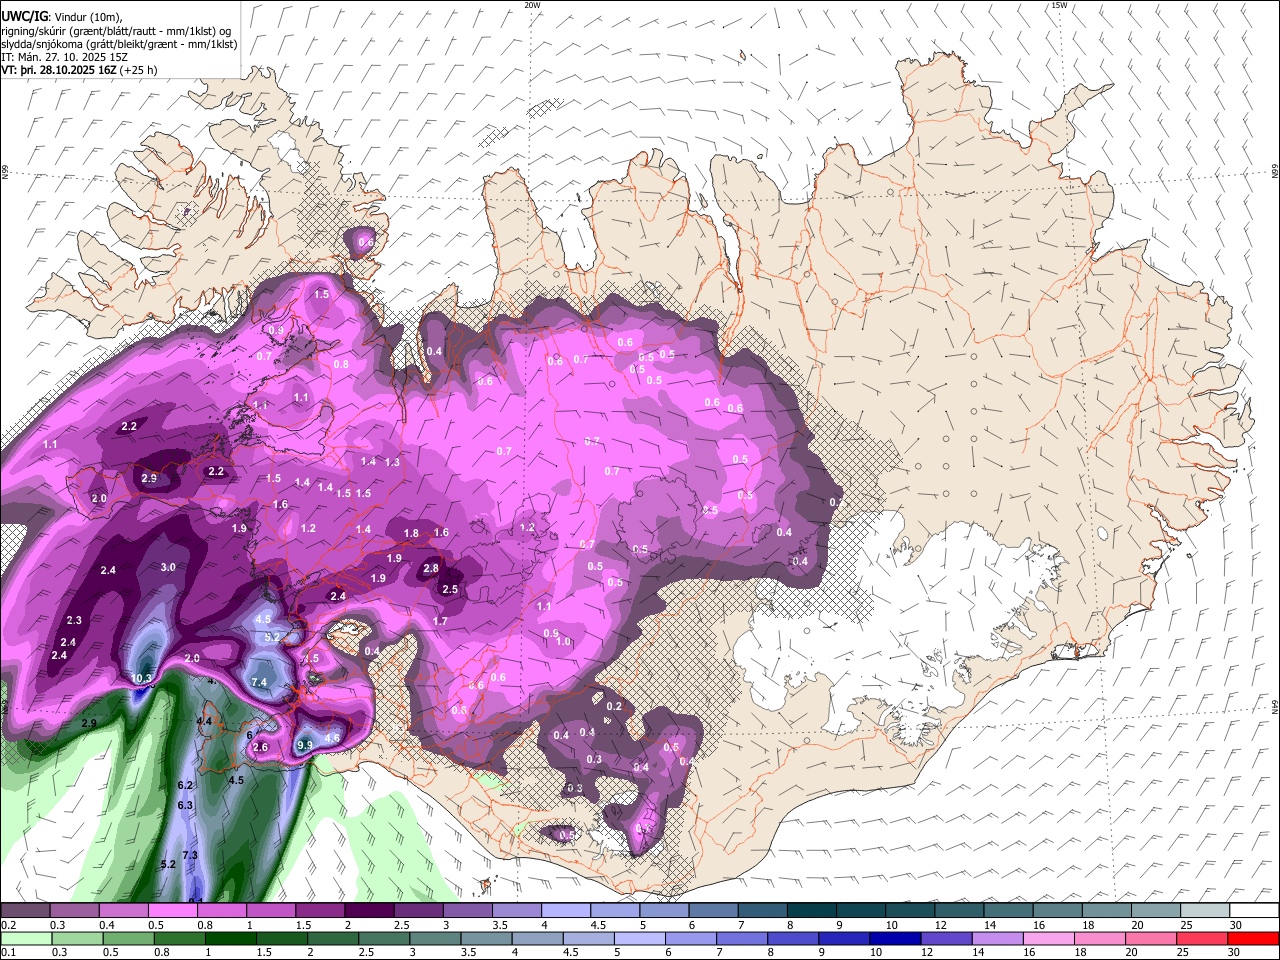Screen dimensions: 1280x960
Task: Click the 'IT: Mán. 27. 10. 2025 15Z' line
Action: coord(64,58)
